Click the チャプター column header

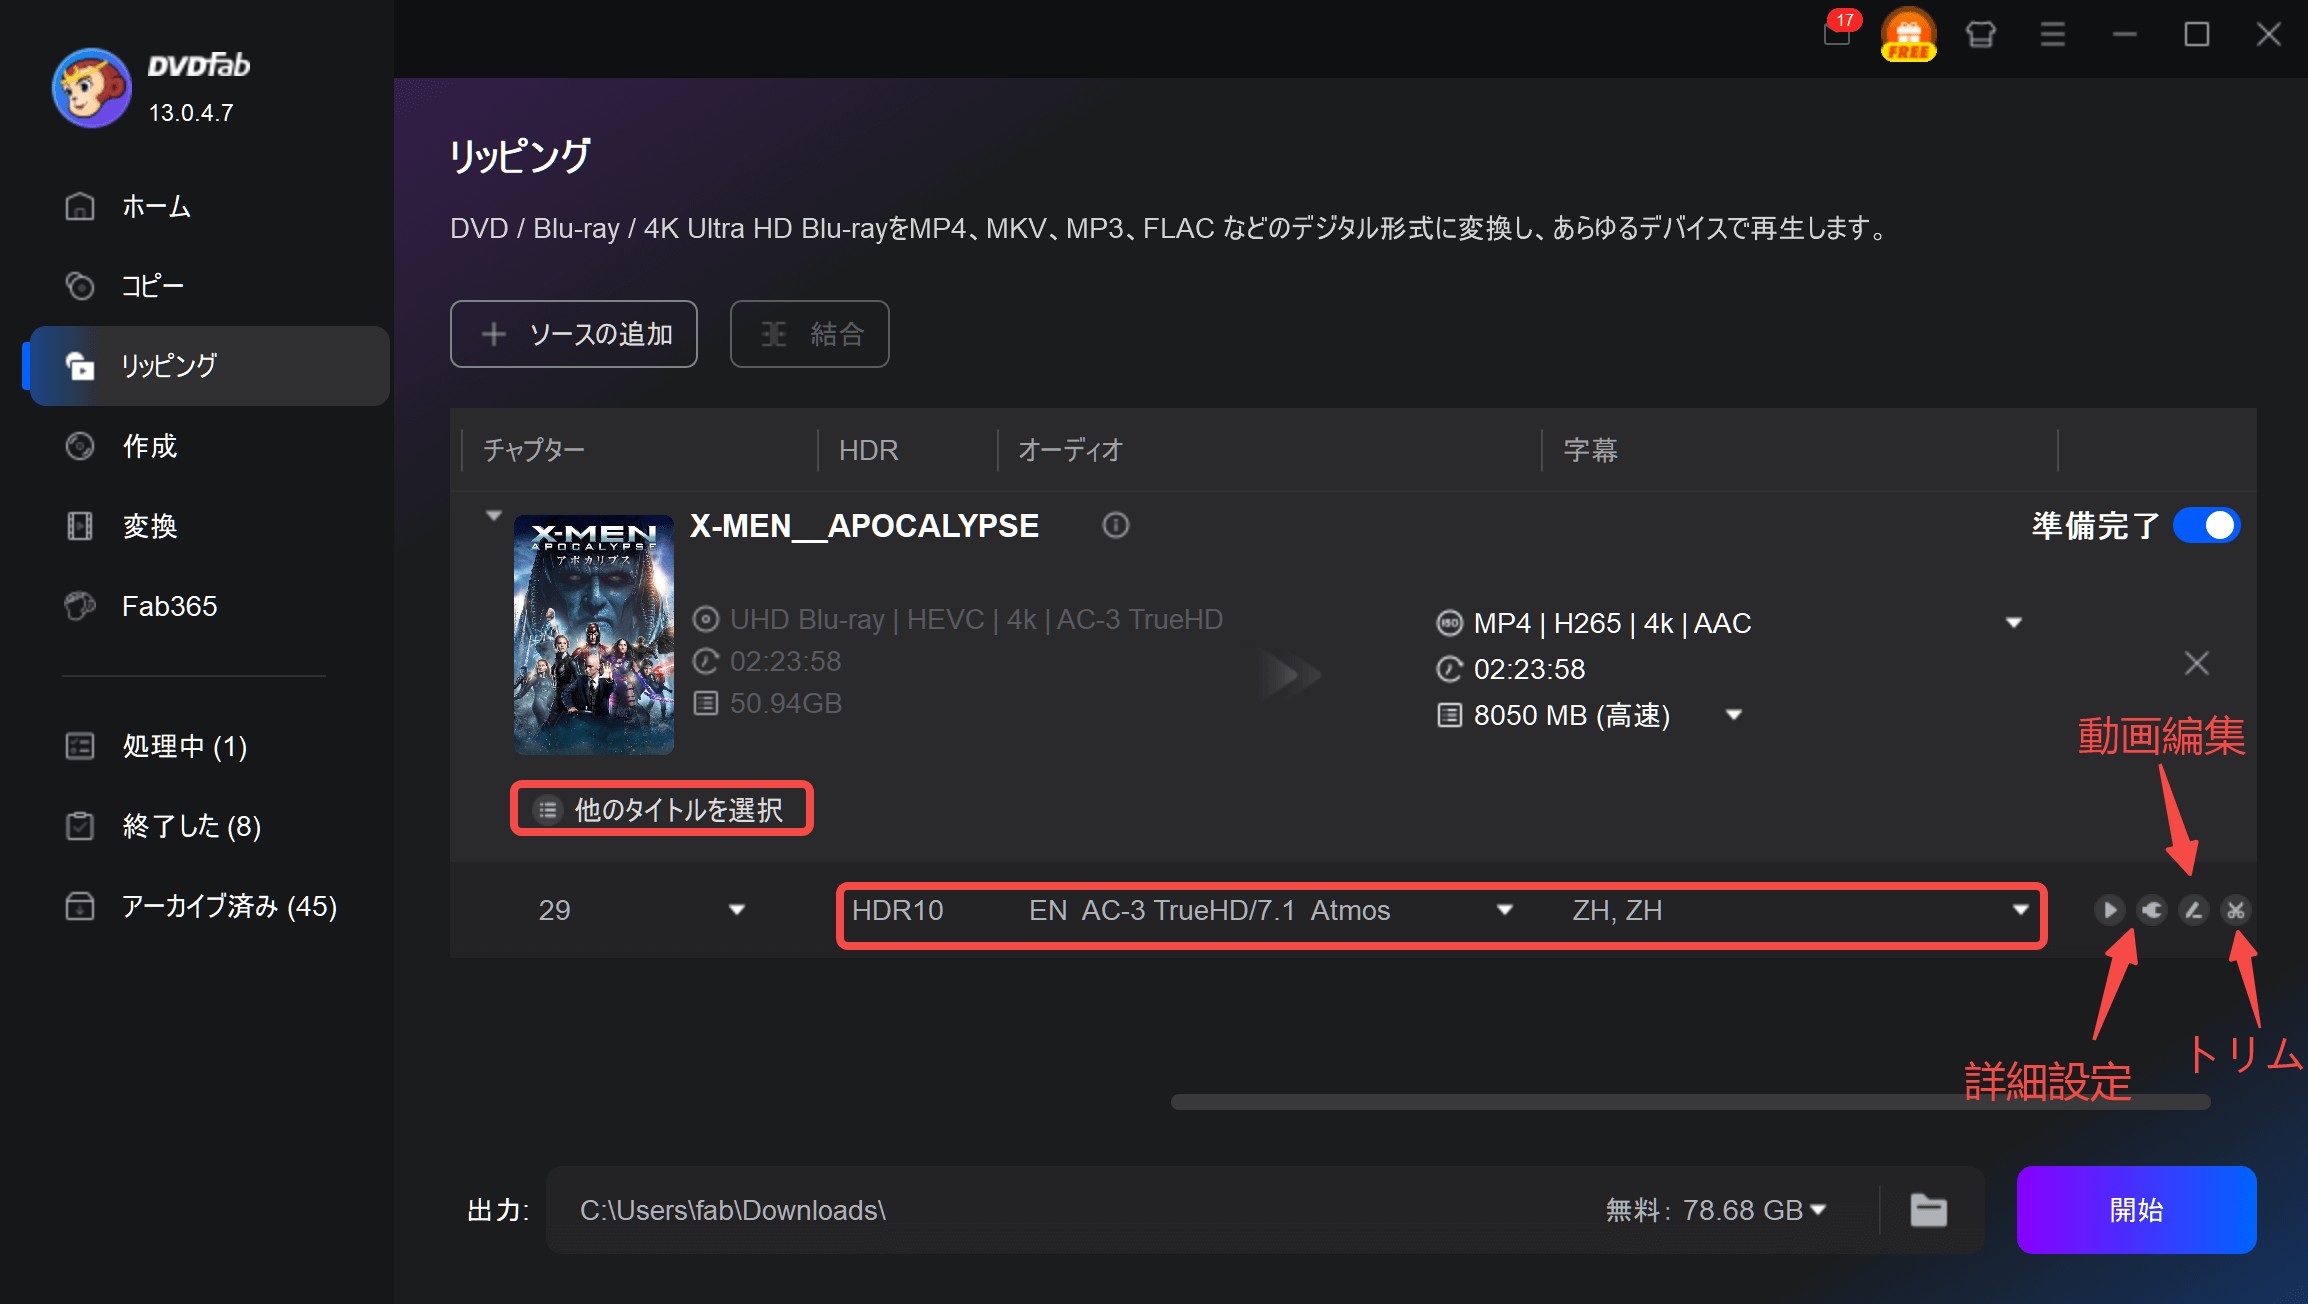(534, 450)
